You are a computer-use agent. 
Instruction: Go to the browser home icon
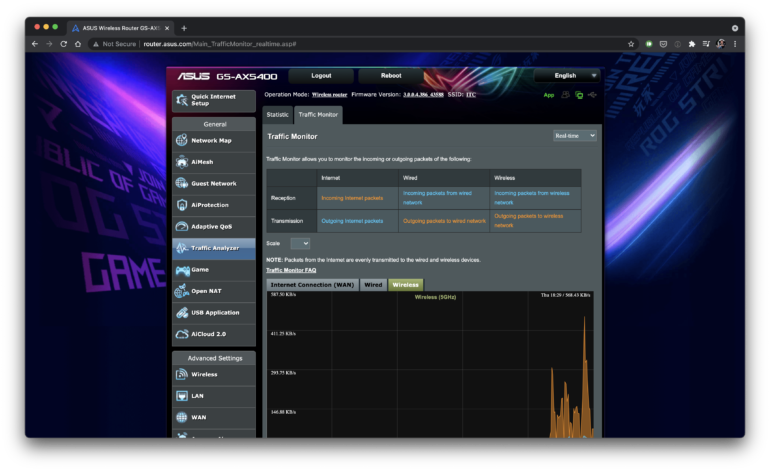click(x=78, y=44)
